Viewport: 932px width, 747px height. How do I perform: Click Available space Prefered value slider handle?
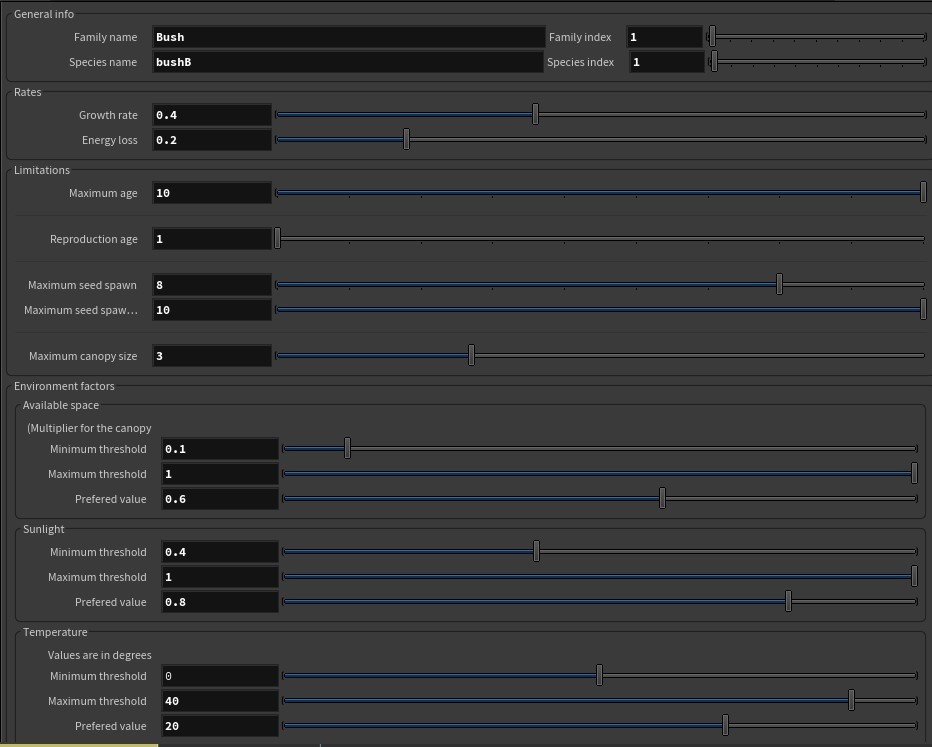coord(662,498)
